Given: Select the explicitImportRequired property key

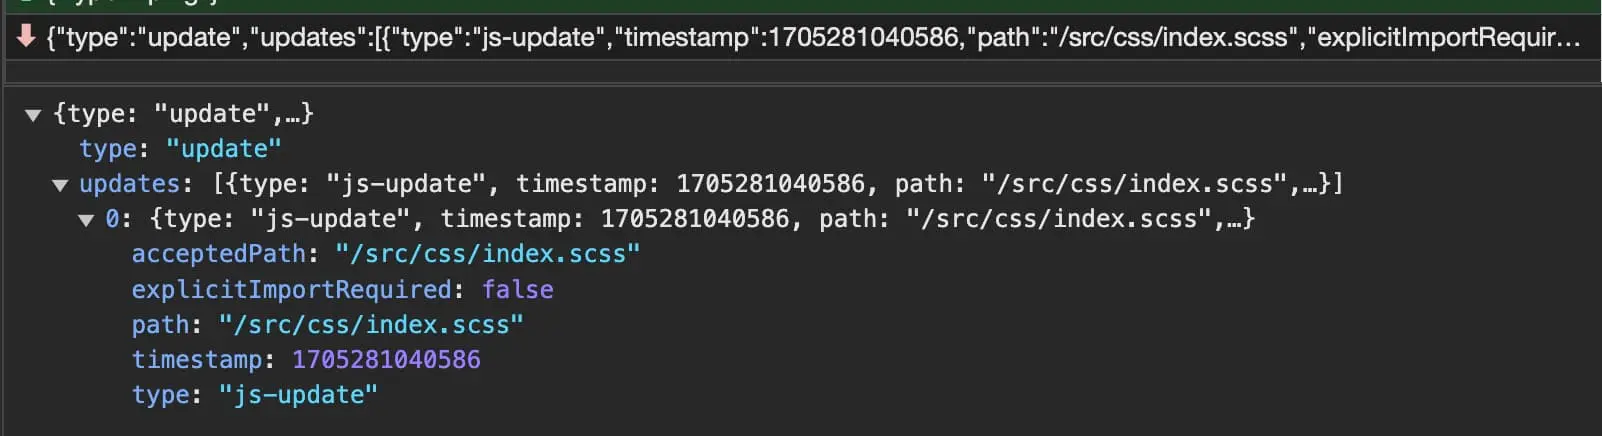Looking at the screenshot, I should pos(291,290).
